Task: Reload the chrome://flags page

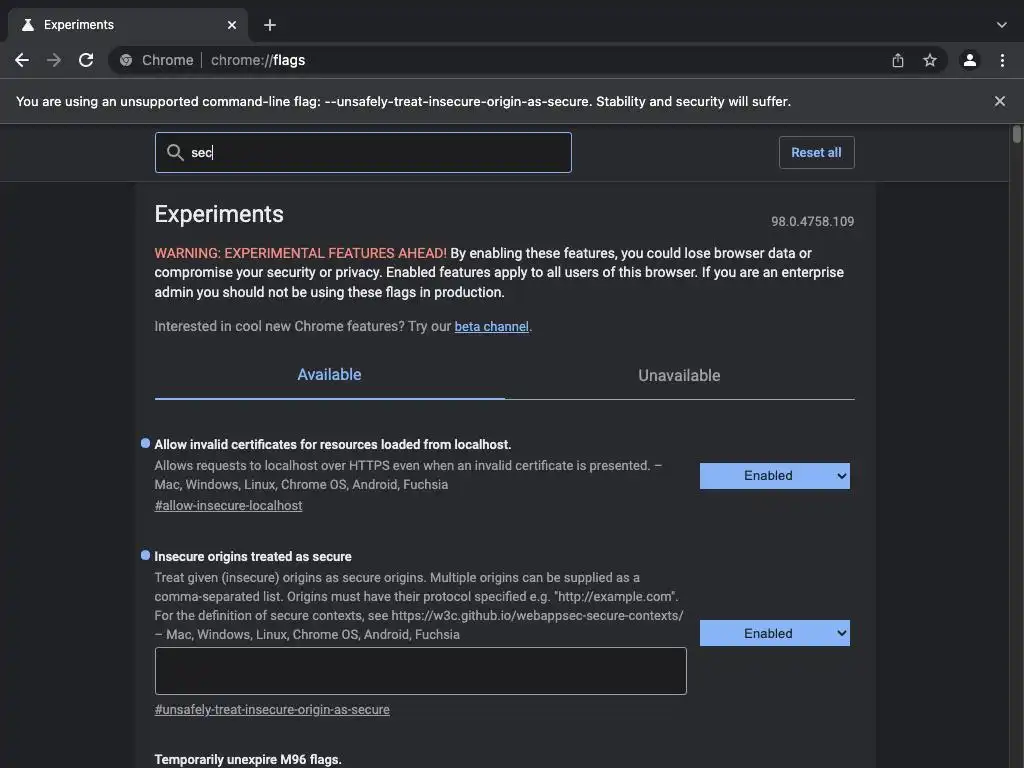Action: 86,60
